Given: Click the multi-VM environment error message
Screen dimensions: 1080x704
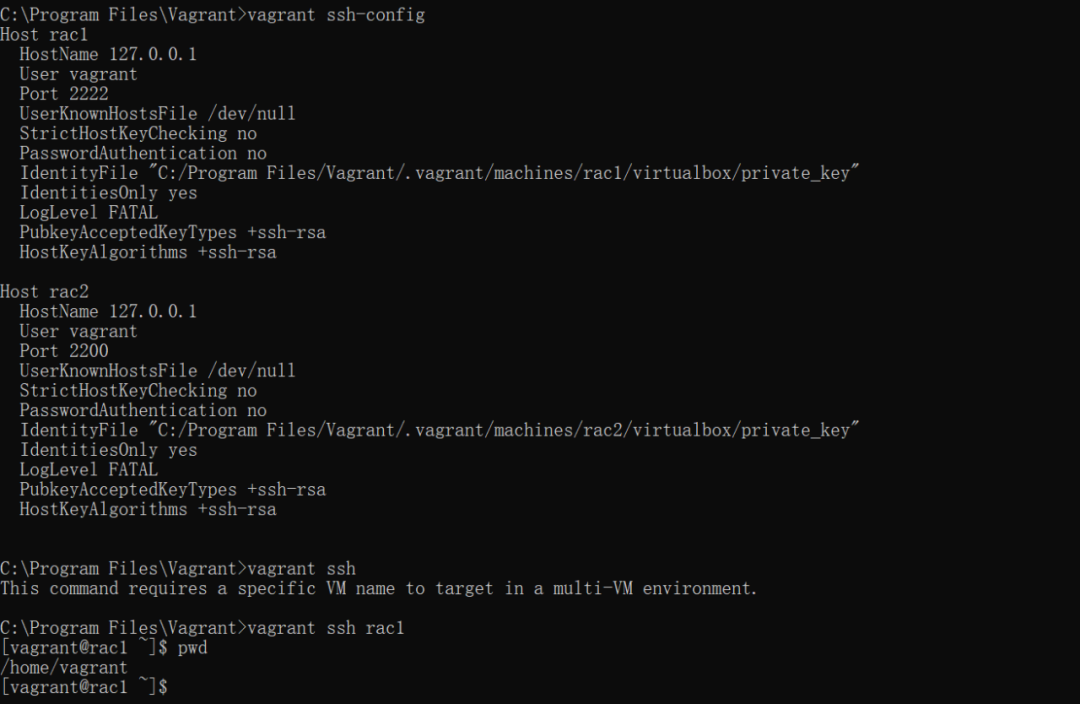Looking at the screenshot, I should click(378, 588).
